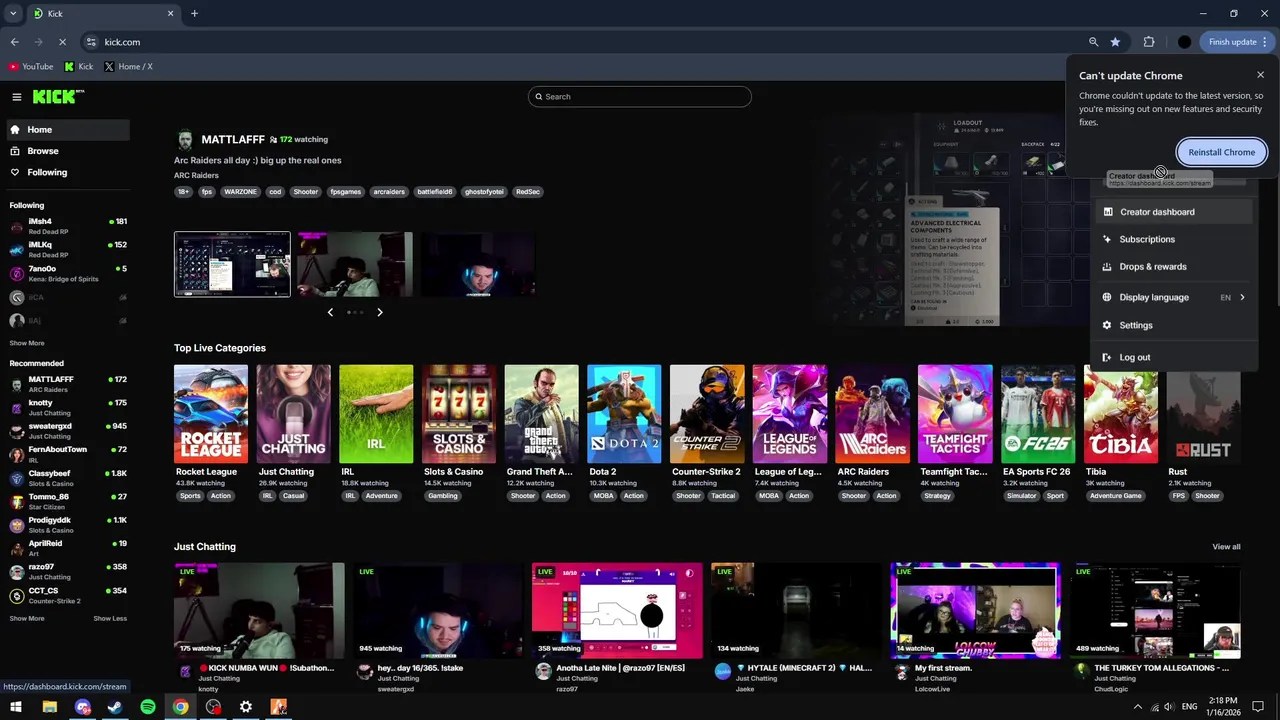Click Show Less under Recommended list
Viewport: 1280px width, 720px height.
click(x=110, y=618)
